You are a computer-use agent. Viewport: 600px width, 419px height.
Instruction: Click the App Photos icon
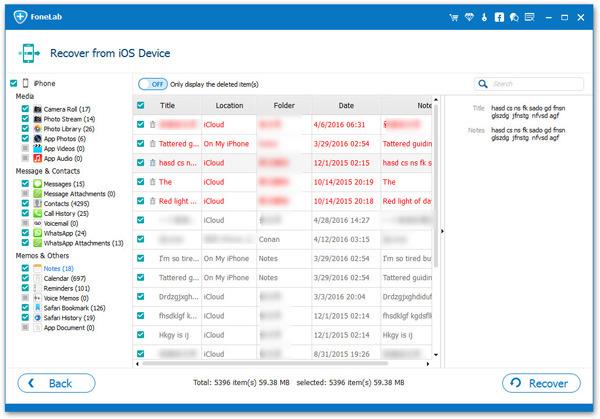[x=38, y=139]
